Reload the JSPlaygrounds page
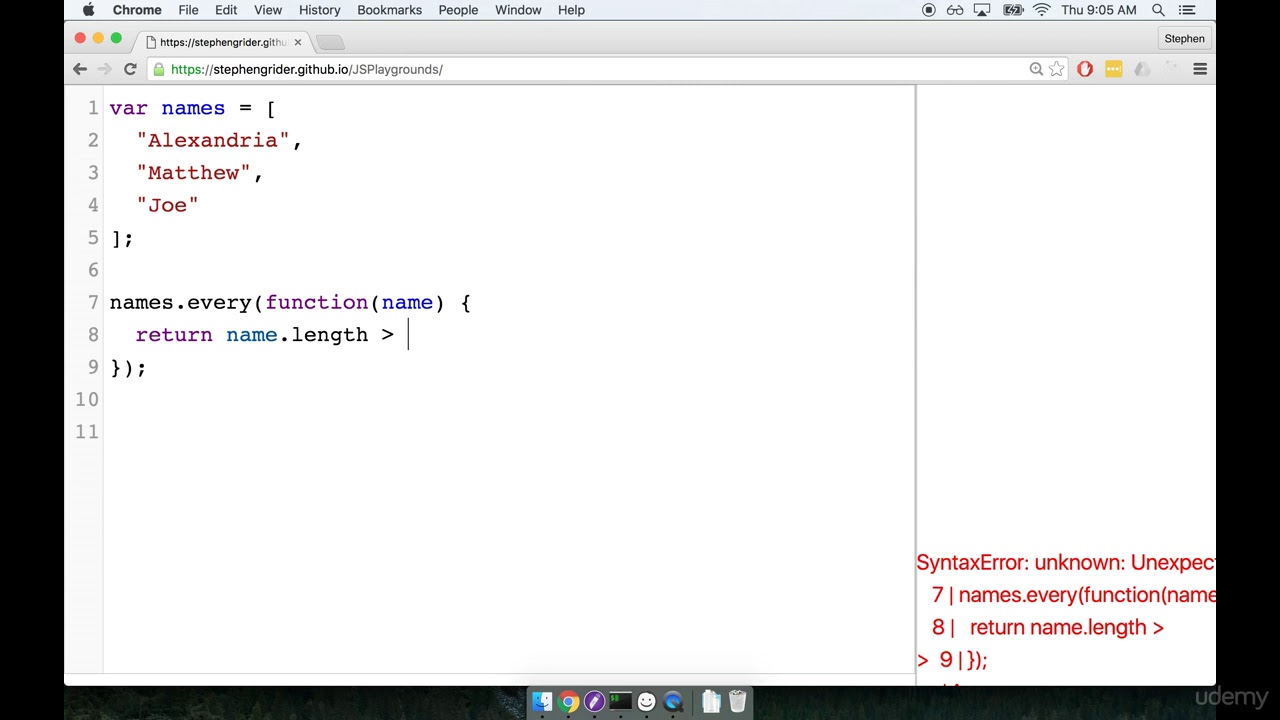 [130, 69]
